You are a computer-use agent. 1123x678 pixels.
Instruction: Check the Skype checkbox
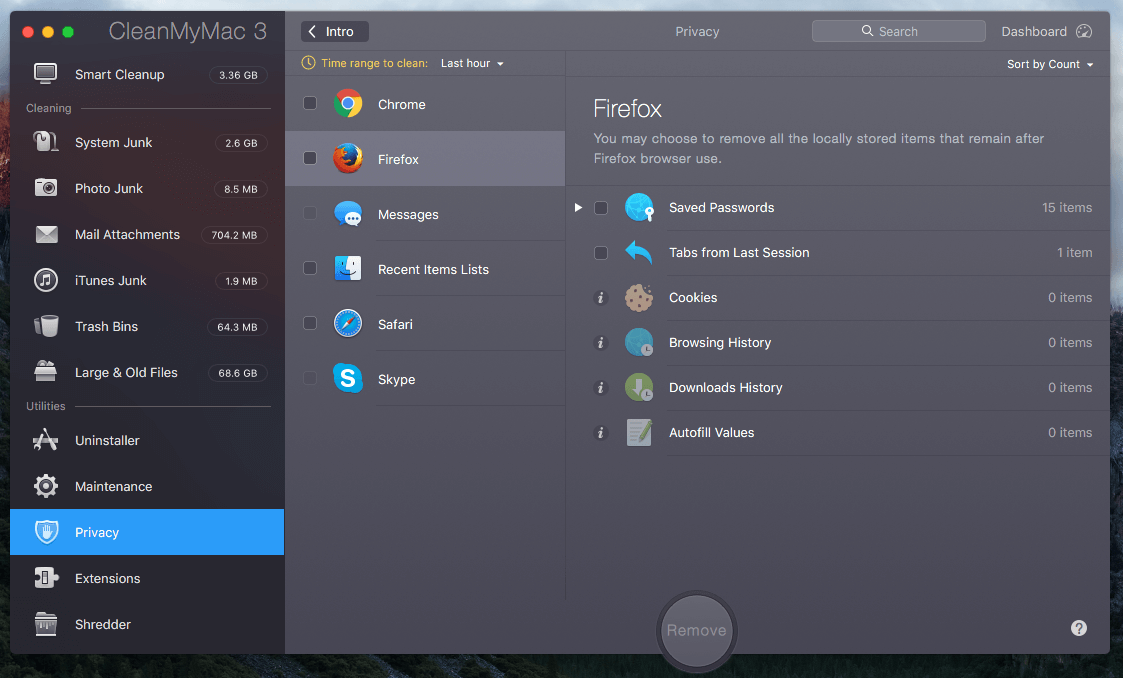pos(310,378)
